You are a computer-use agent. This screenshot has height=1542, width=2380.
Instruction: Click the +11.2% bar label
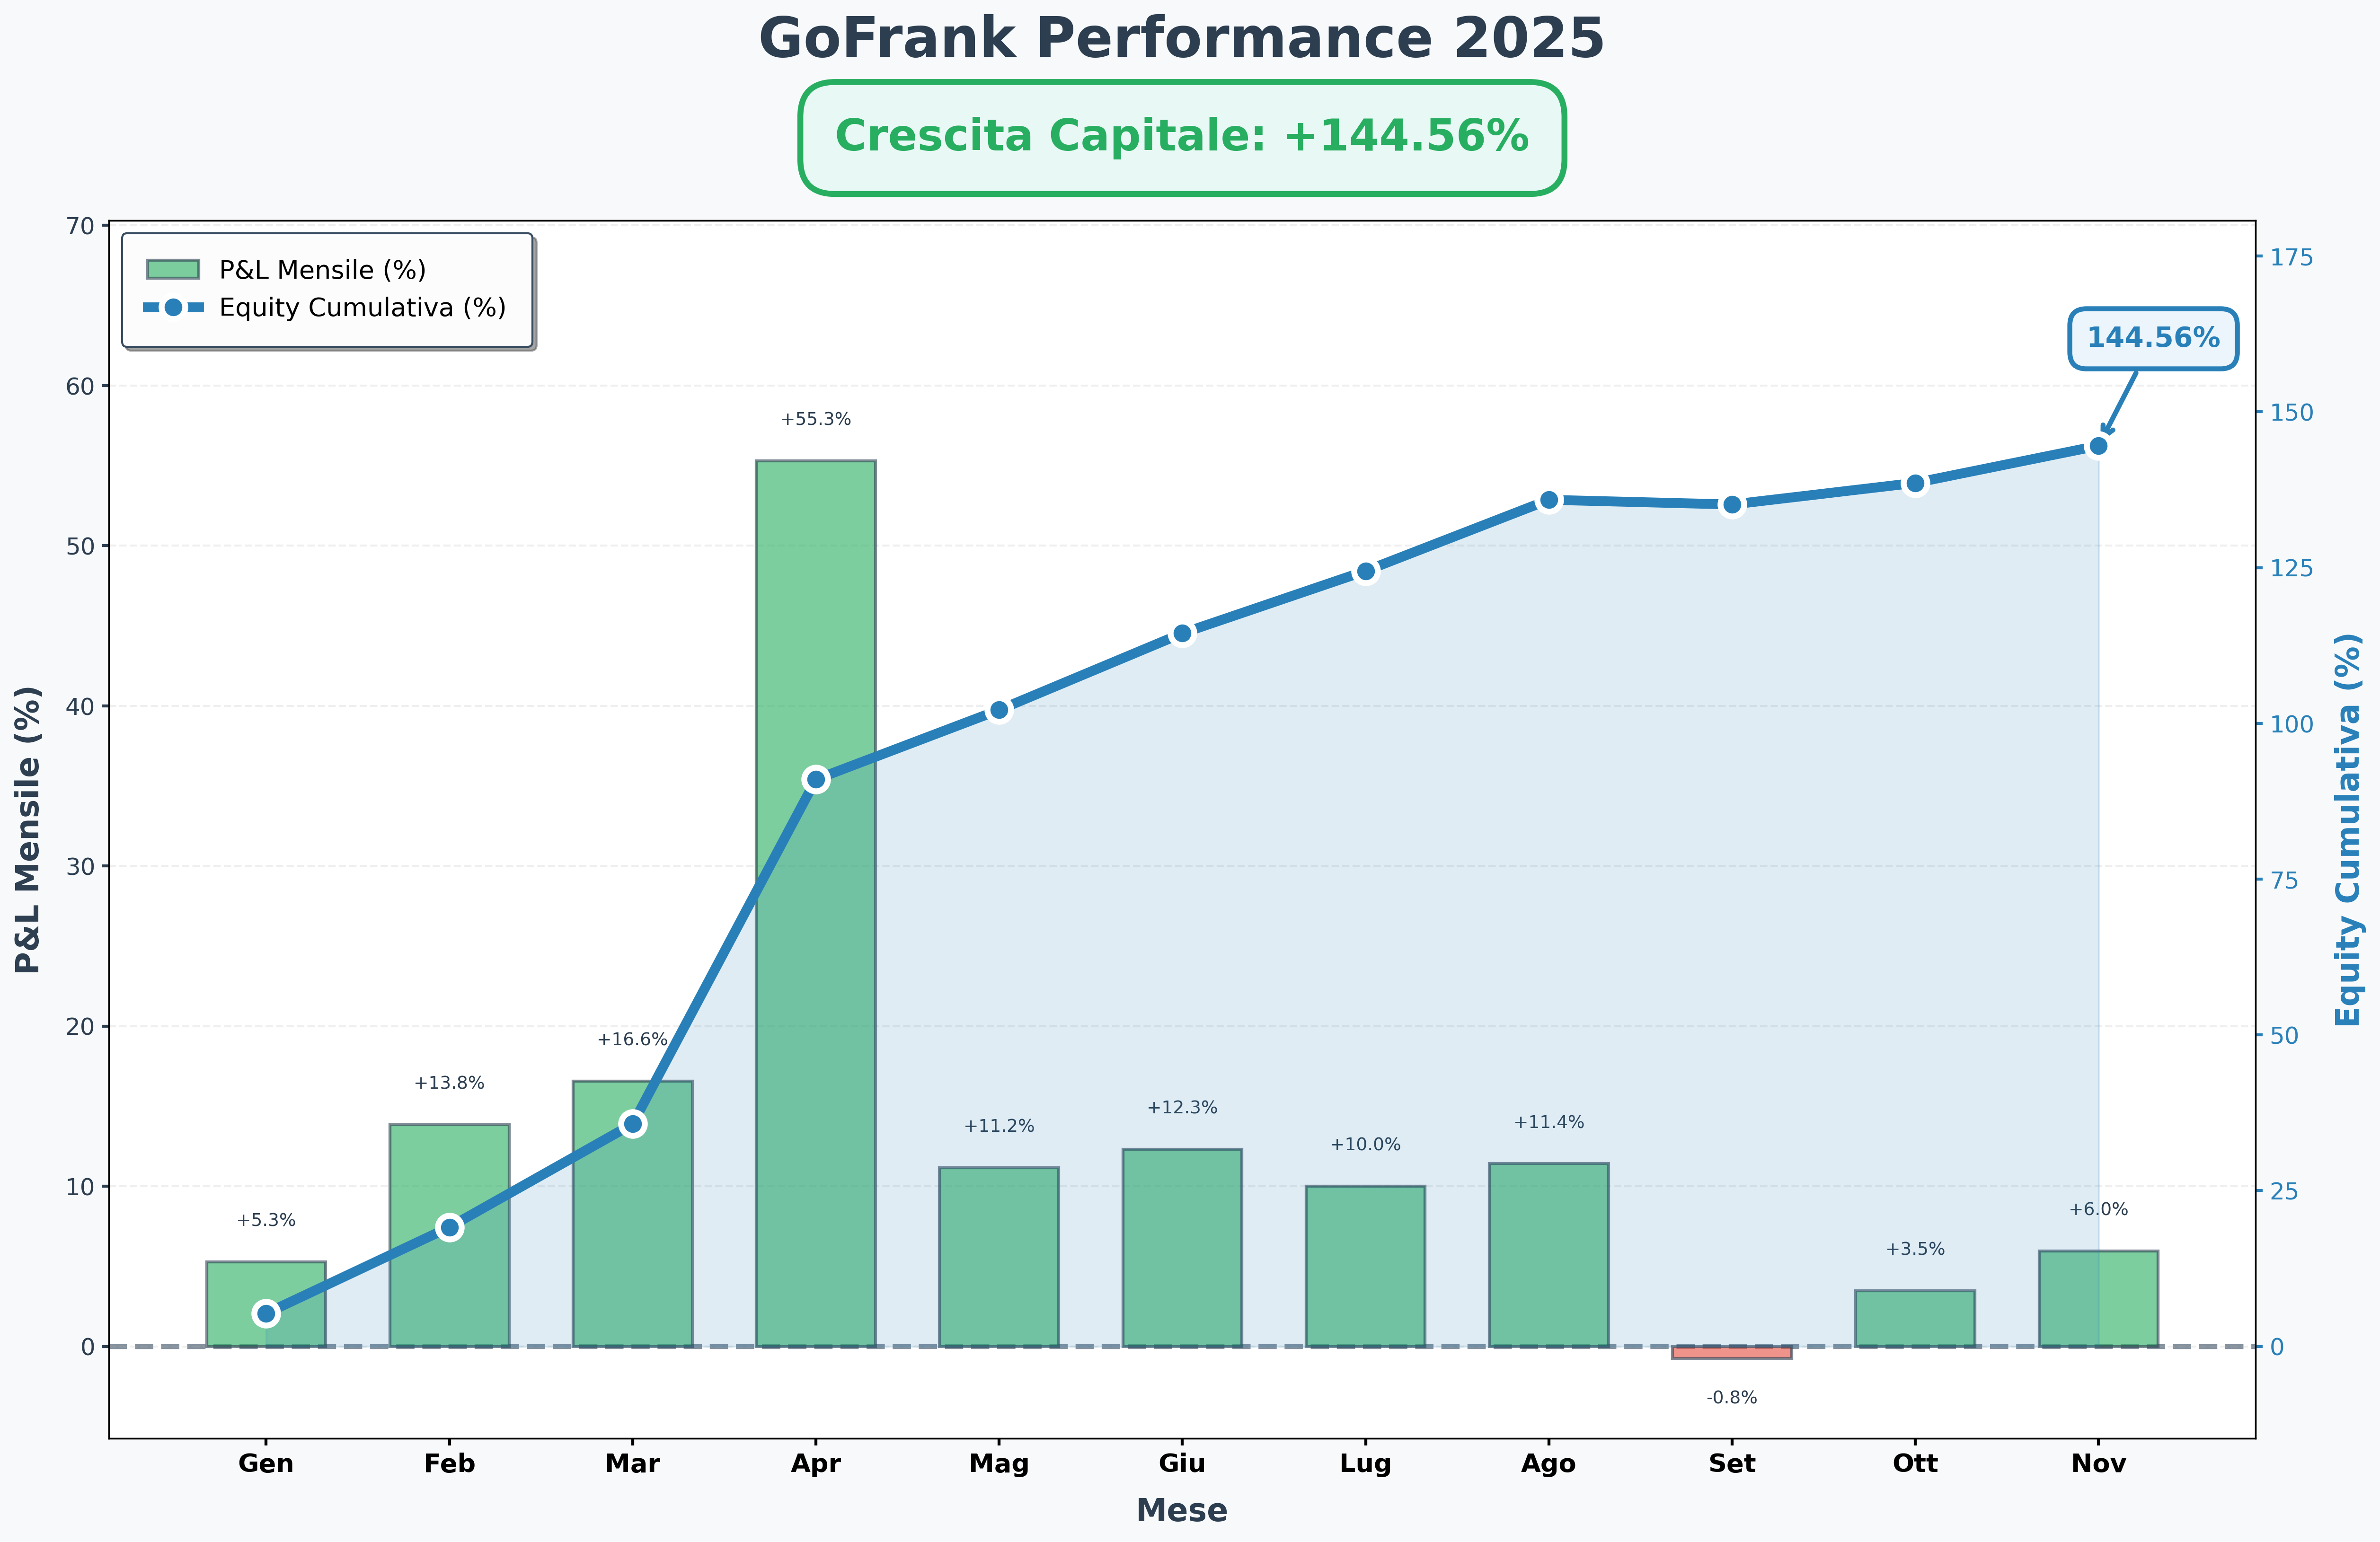[999, 1126]
